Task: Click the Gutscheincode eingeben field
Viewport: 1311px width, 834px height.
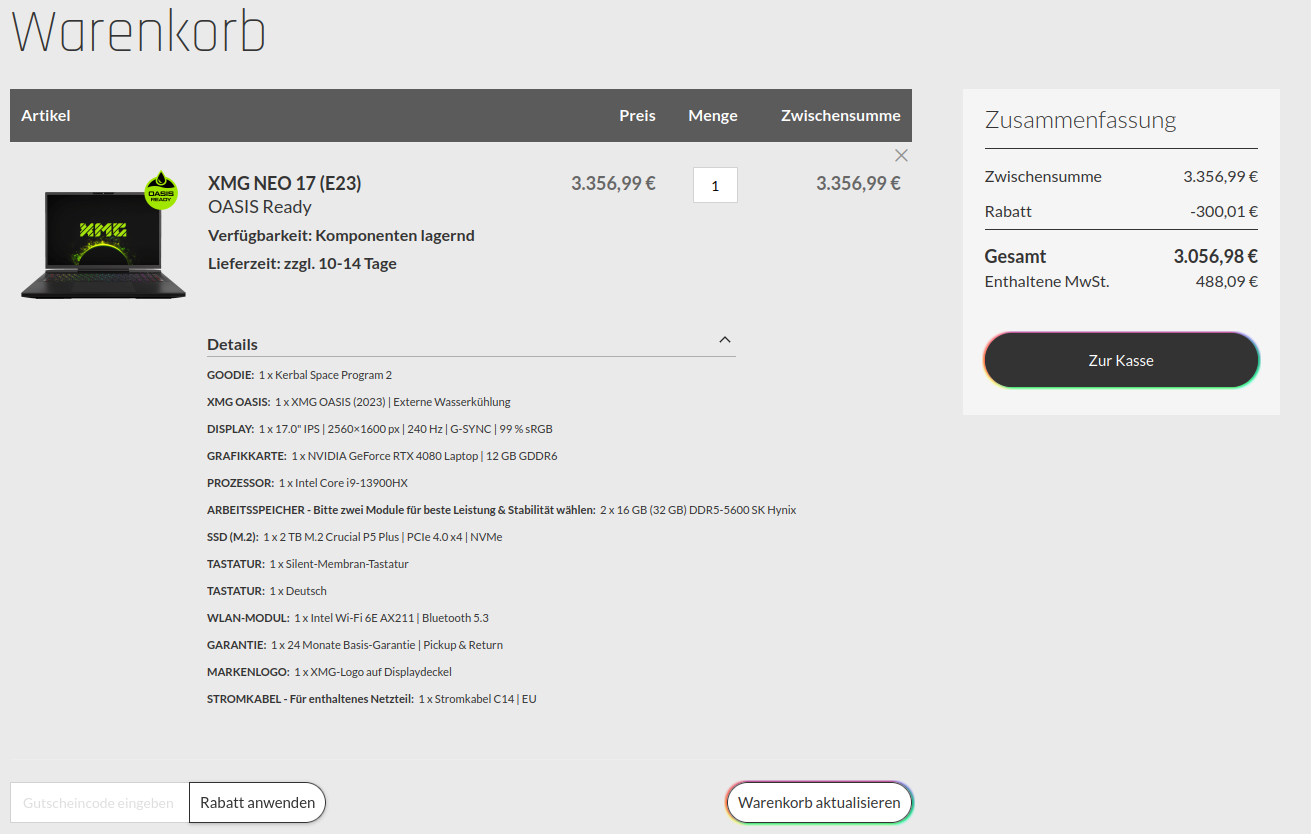Action: tap(100, 802)
